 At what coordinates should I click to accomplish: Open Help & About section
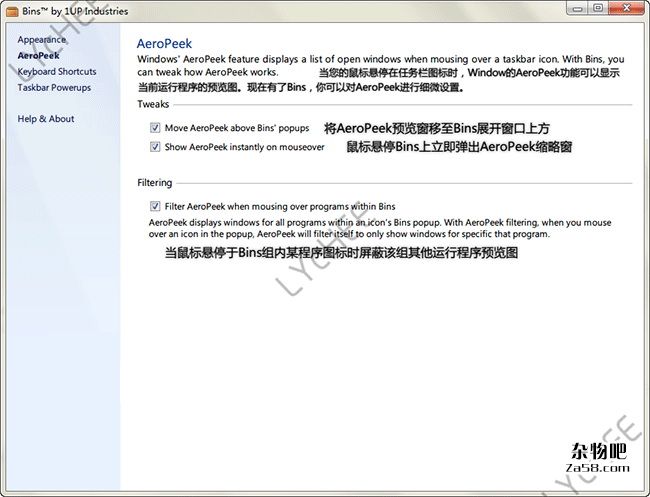pos(46,119)
